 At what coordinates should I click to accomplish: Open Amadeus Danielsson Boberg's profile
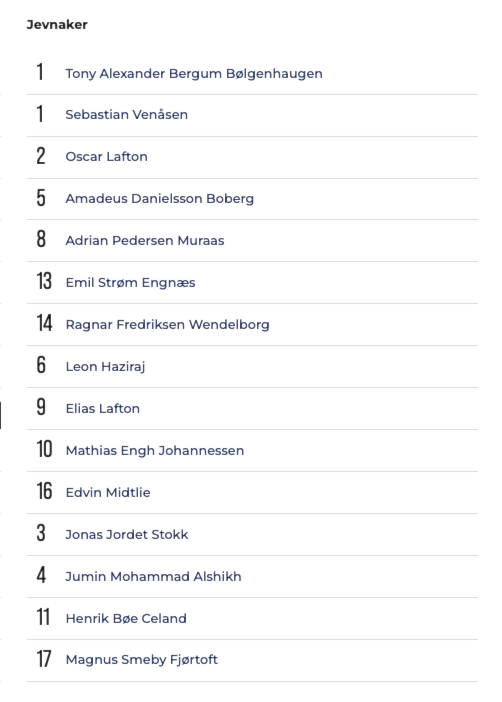pyautogui.click(x=159, y=198)
